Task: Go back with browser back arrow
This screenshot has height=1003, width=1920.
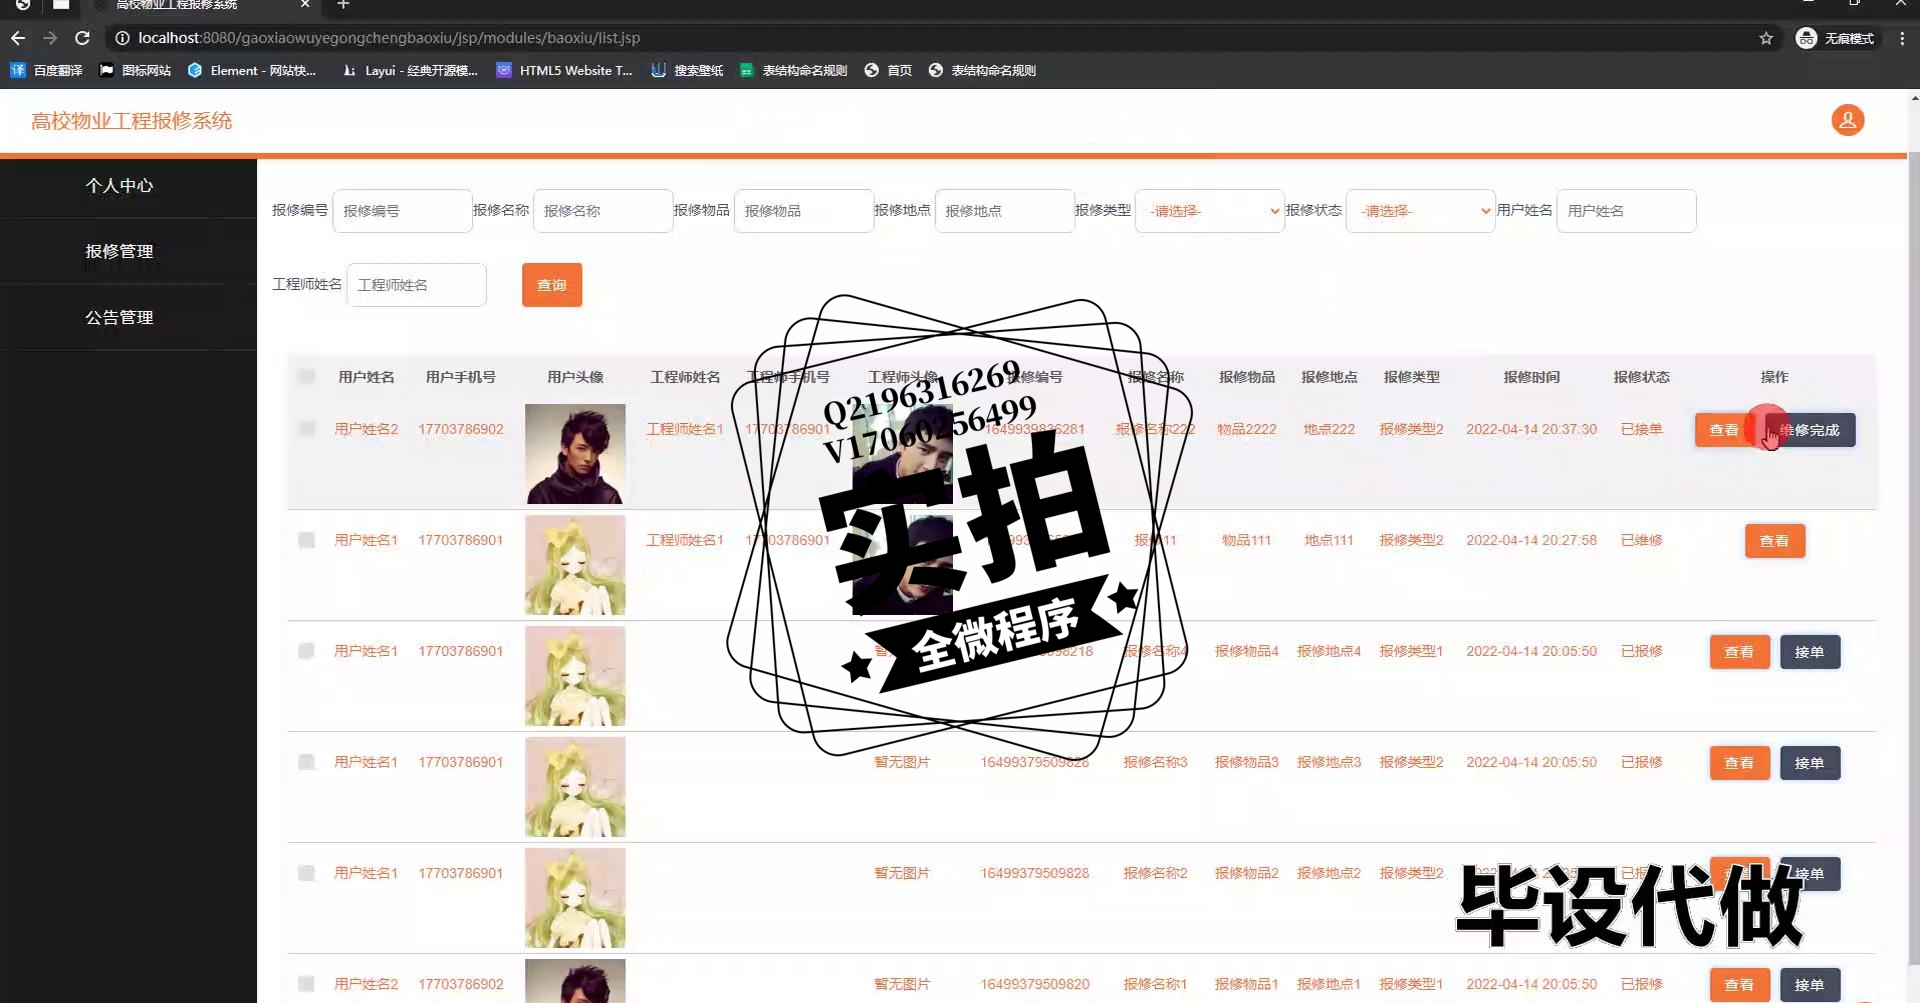Action: click(18, 38)
